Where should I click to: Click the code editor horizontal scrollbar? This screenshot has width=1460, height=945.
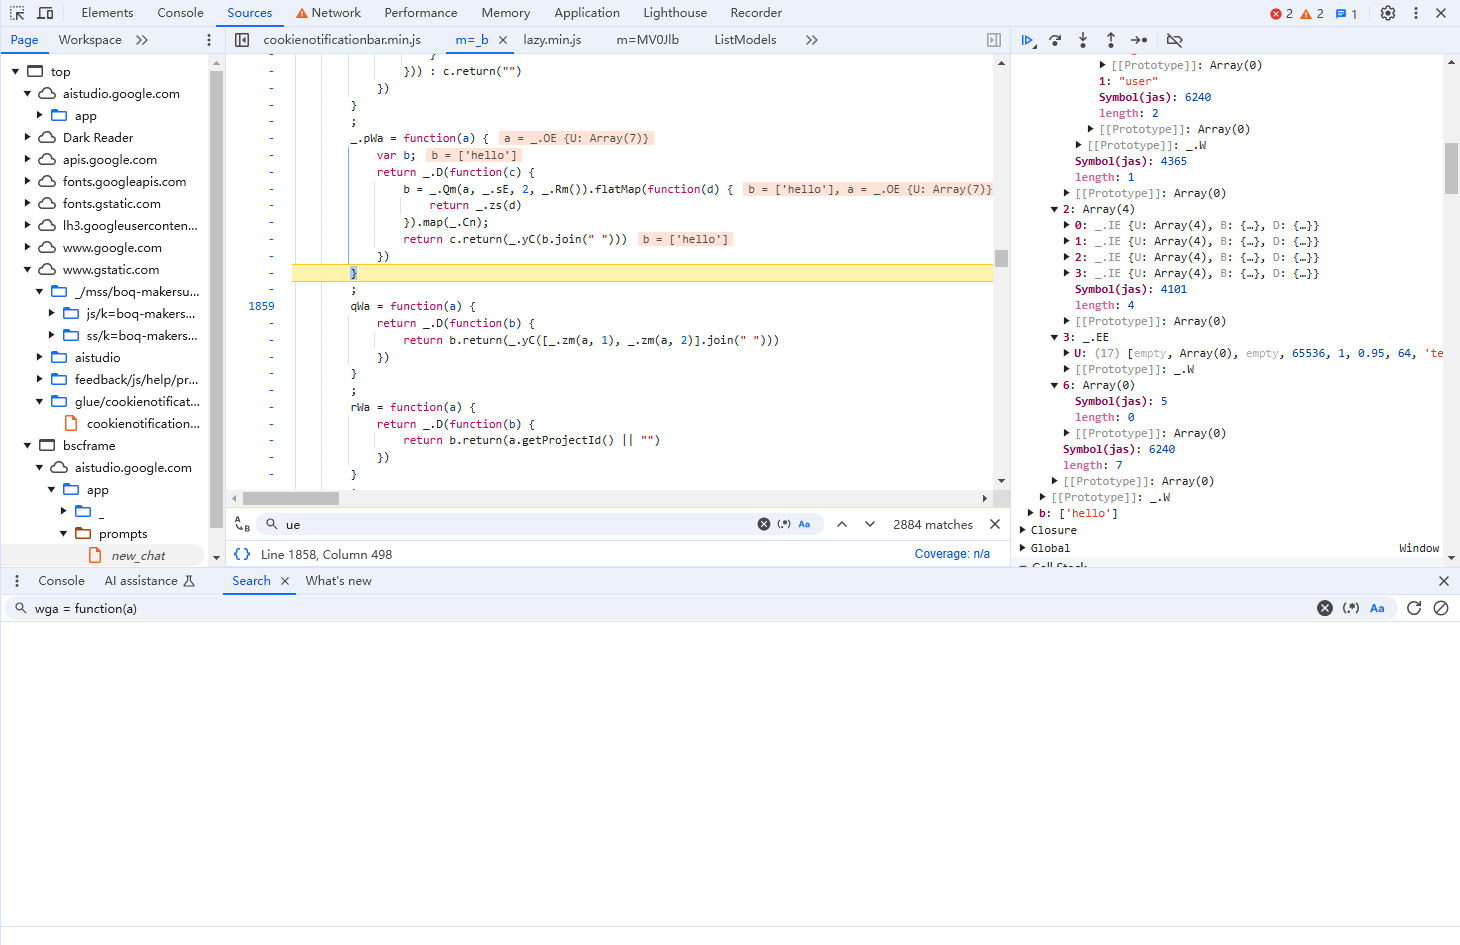[290, 498]
